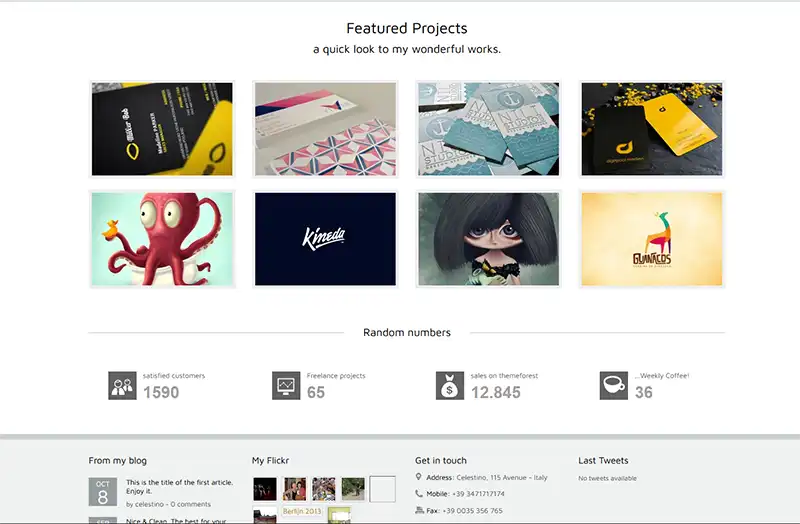The height and width of the screenshot is (524, 800).
Task: Open the first blog article title link
Action: pyautogui.click(x=180, y=486)
